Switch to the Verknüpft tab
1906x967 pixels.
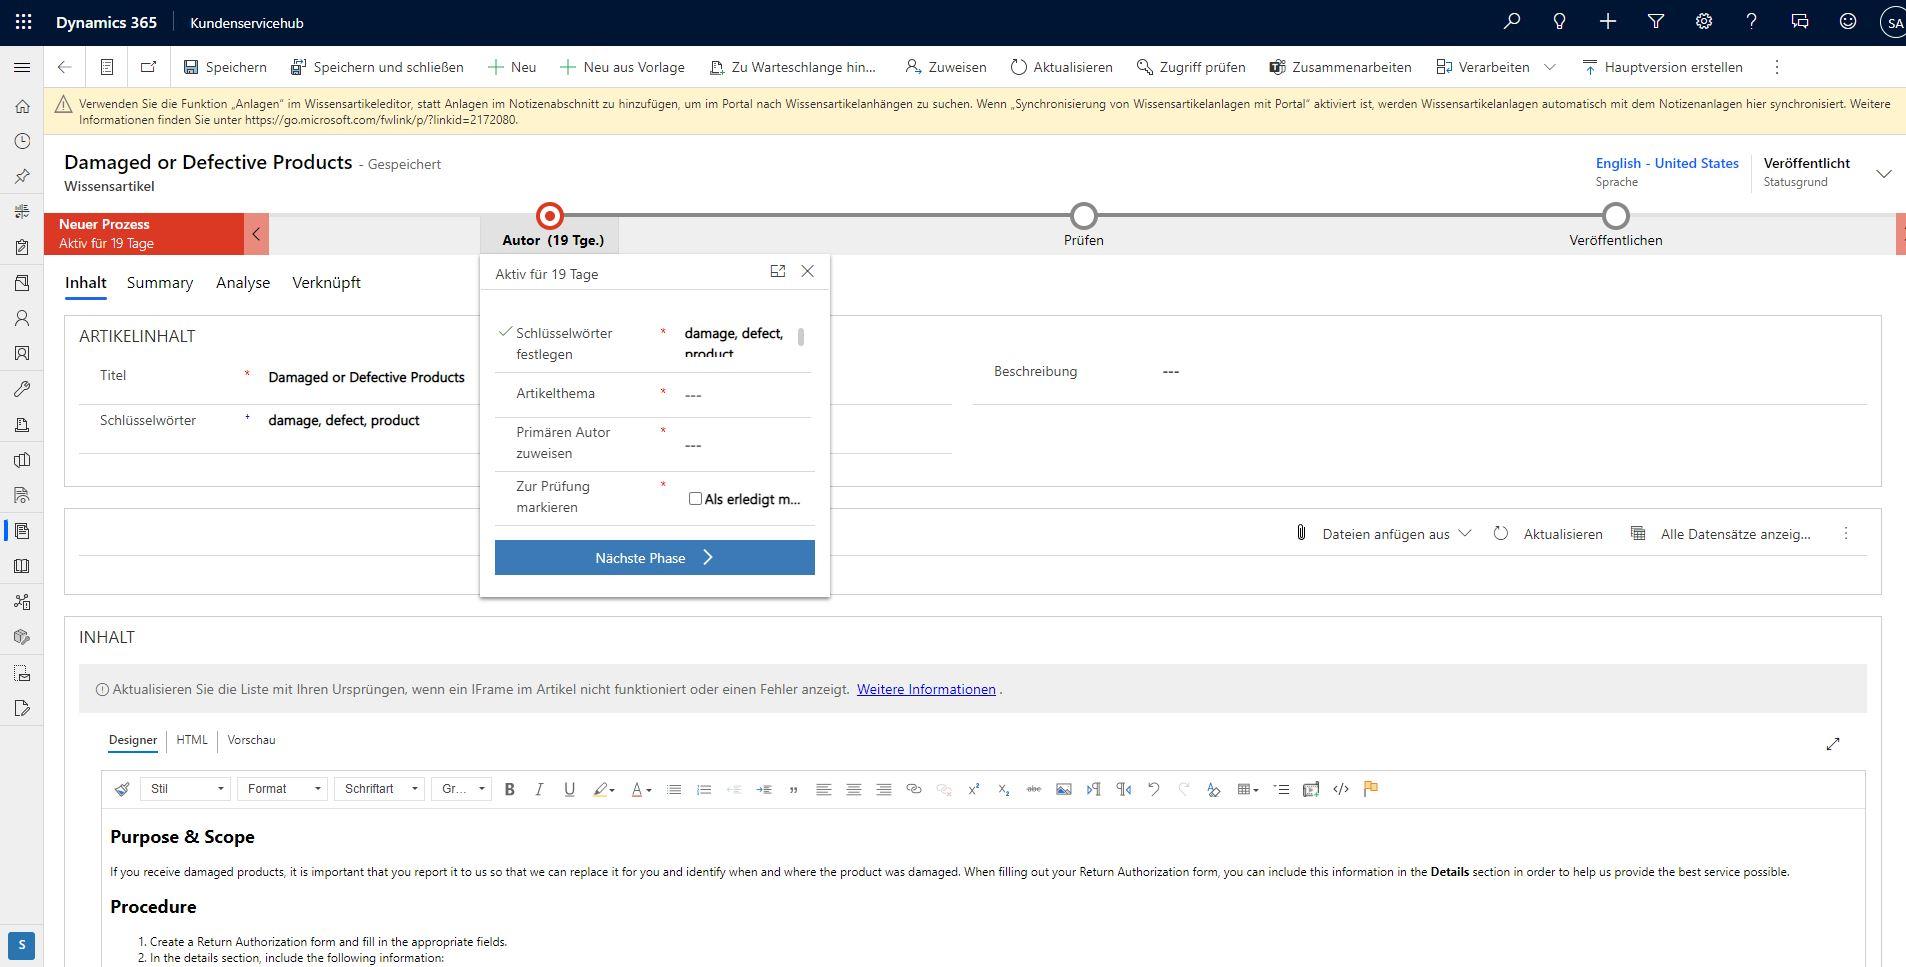326,283
